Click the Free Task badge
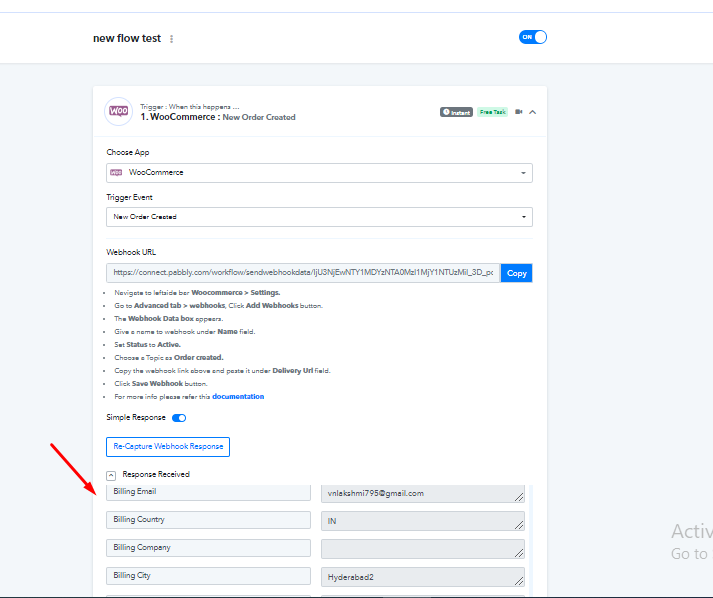 click(492, 112)
